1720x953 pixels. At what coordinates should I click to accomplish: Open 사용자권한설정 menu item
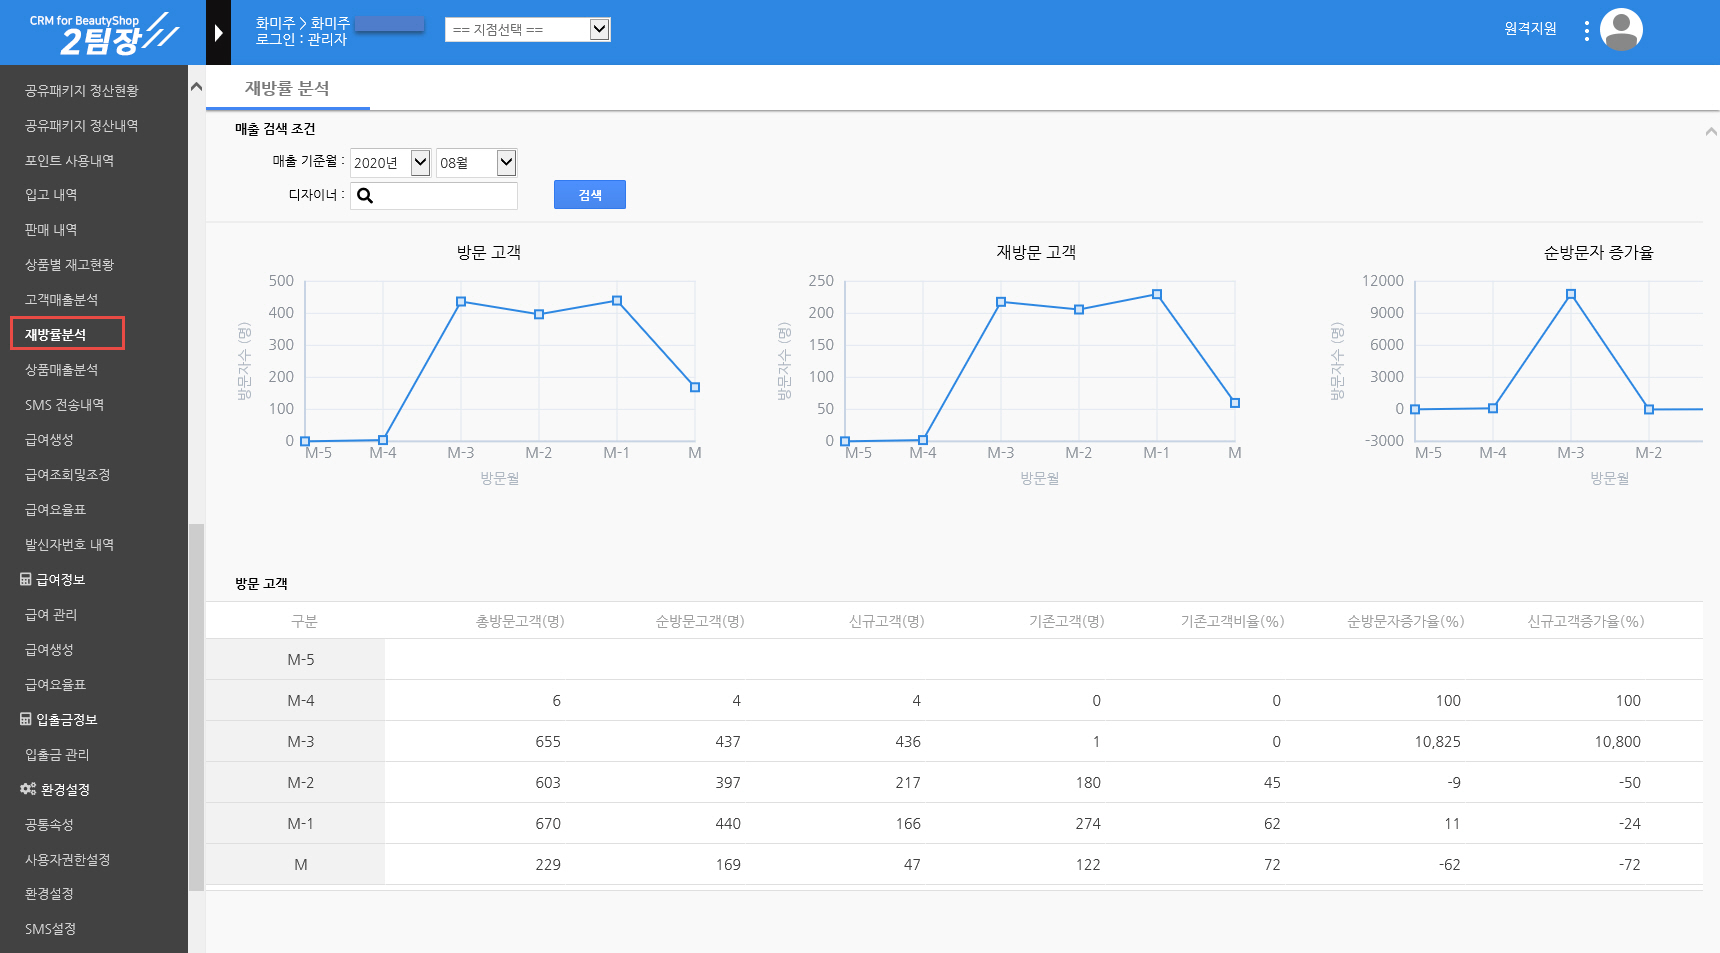[67, 860]
